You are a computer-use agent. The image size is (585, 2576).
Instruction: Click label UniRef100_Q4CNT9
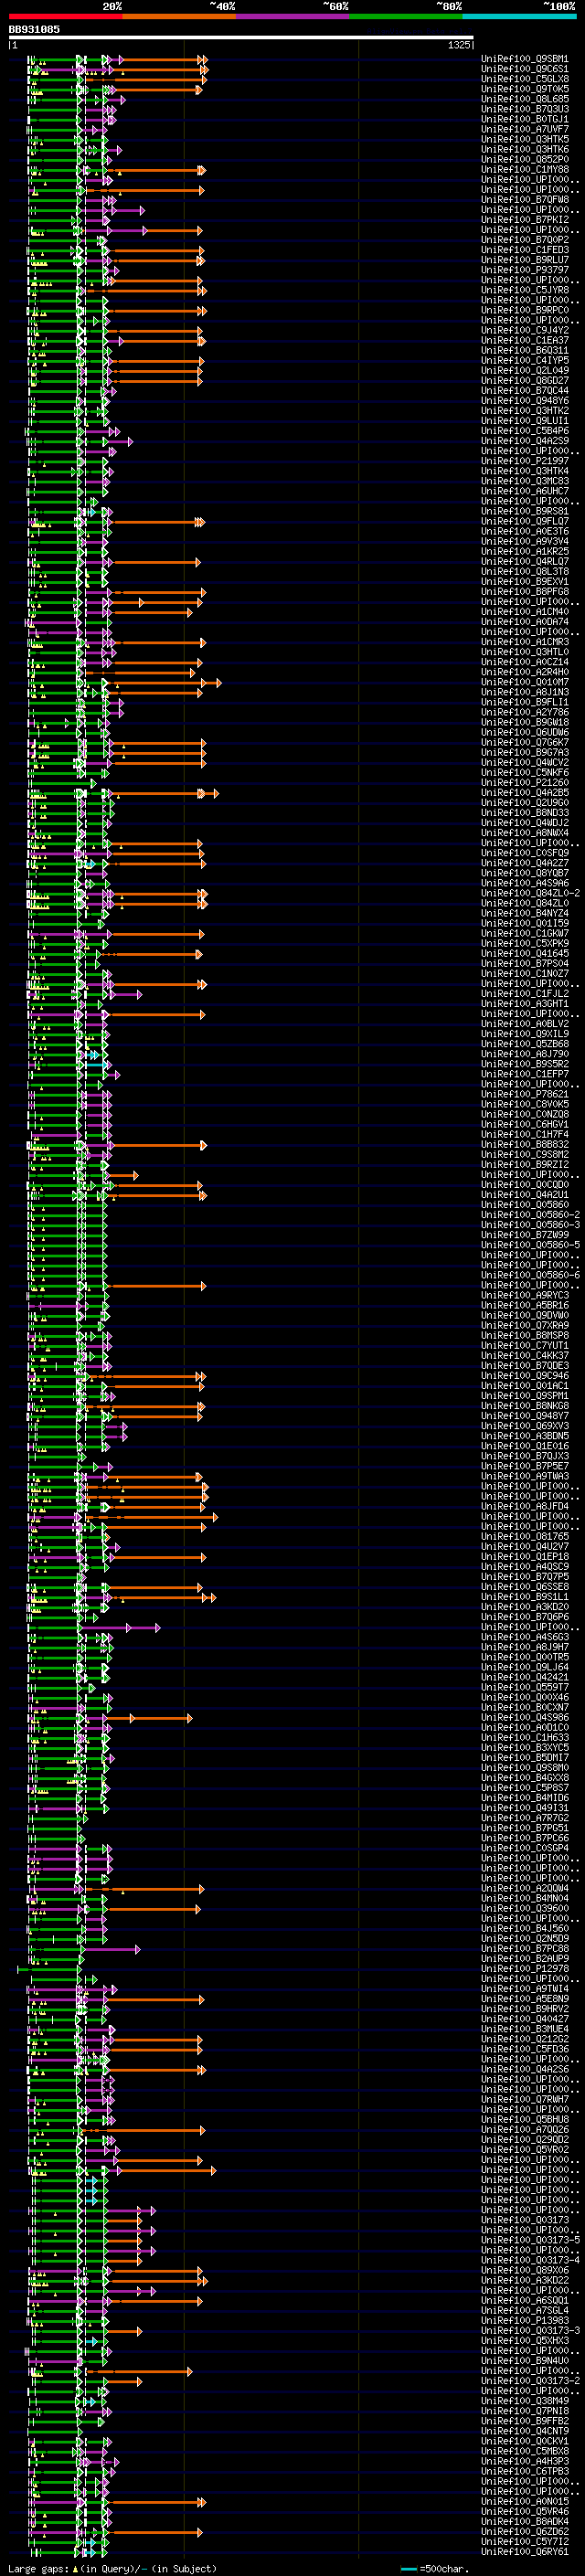point(525,2431)
